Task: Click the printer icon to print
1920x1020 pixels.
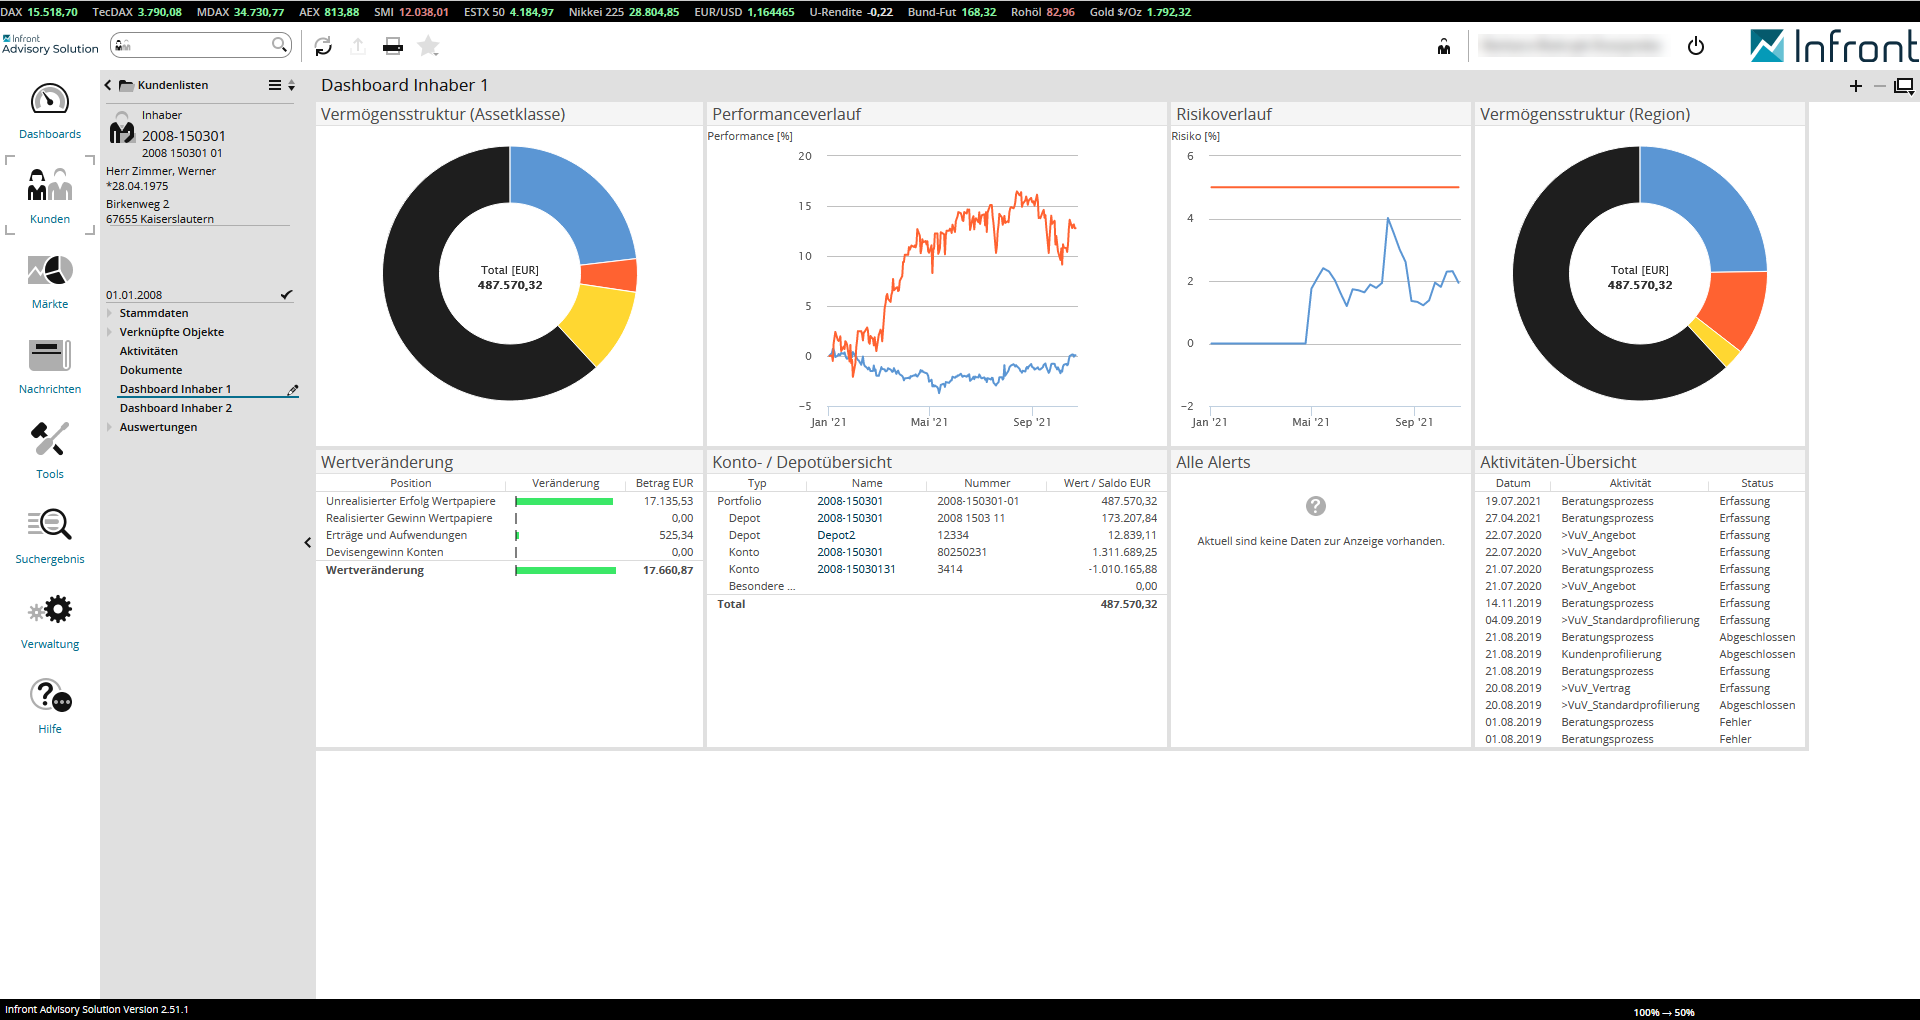Action: [x=393, y=46]
